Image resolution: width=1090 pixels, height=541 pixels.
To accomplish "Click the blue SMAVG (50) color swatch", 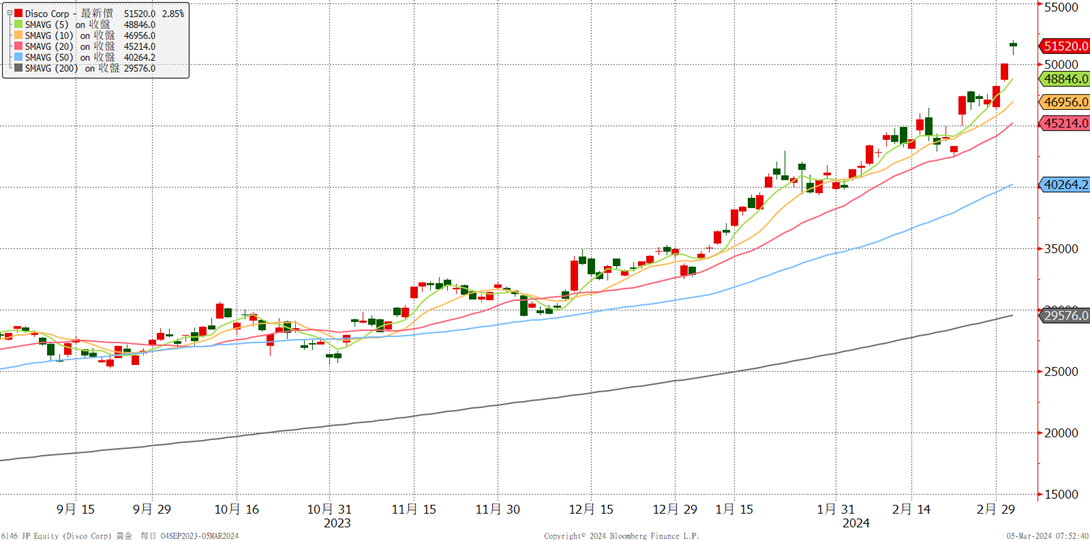I will tap(17, 57).
